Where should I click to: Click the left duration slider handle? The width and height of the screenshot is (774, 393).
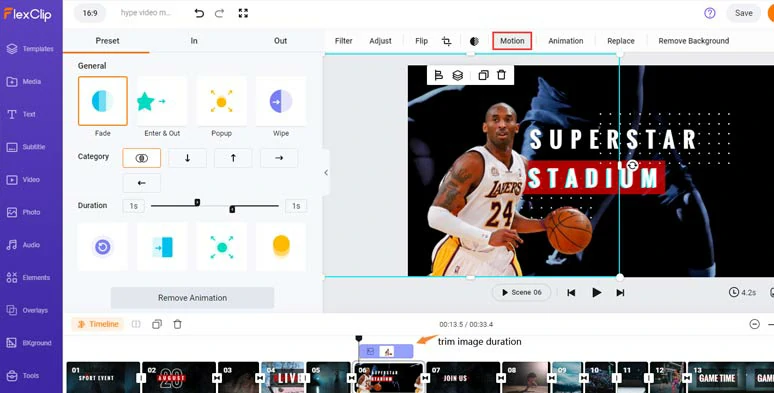click(x=197, y=202)
